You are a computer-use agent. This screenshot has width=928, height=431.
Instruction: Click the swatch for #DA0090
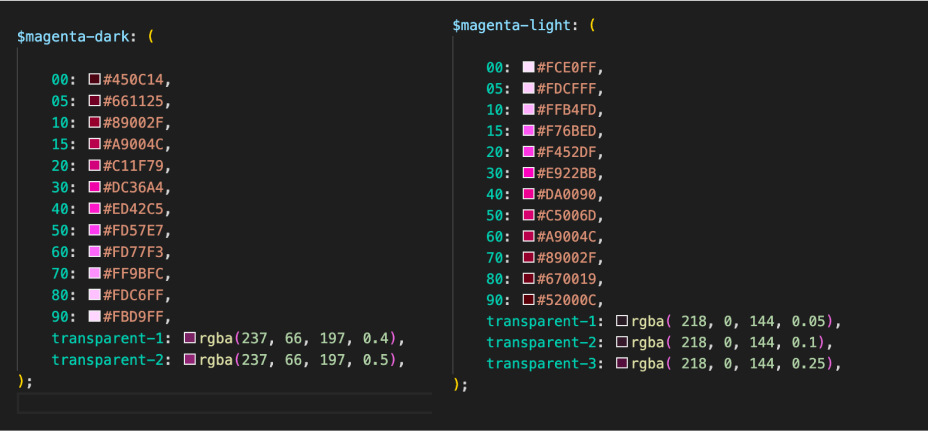coord(529,194)
